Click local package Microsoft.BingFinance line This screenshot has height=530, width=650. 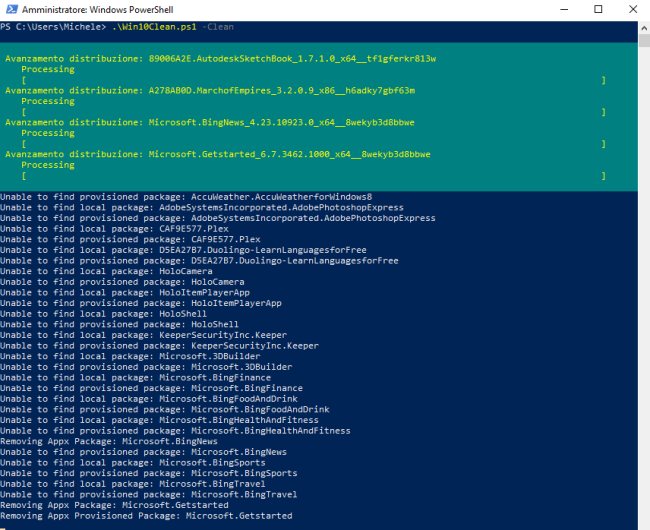tap(136, 378)
